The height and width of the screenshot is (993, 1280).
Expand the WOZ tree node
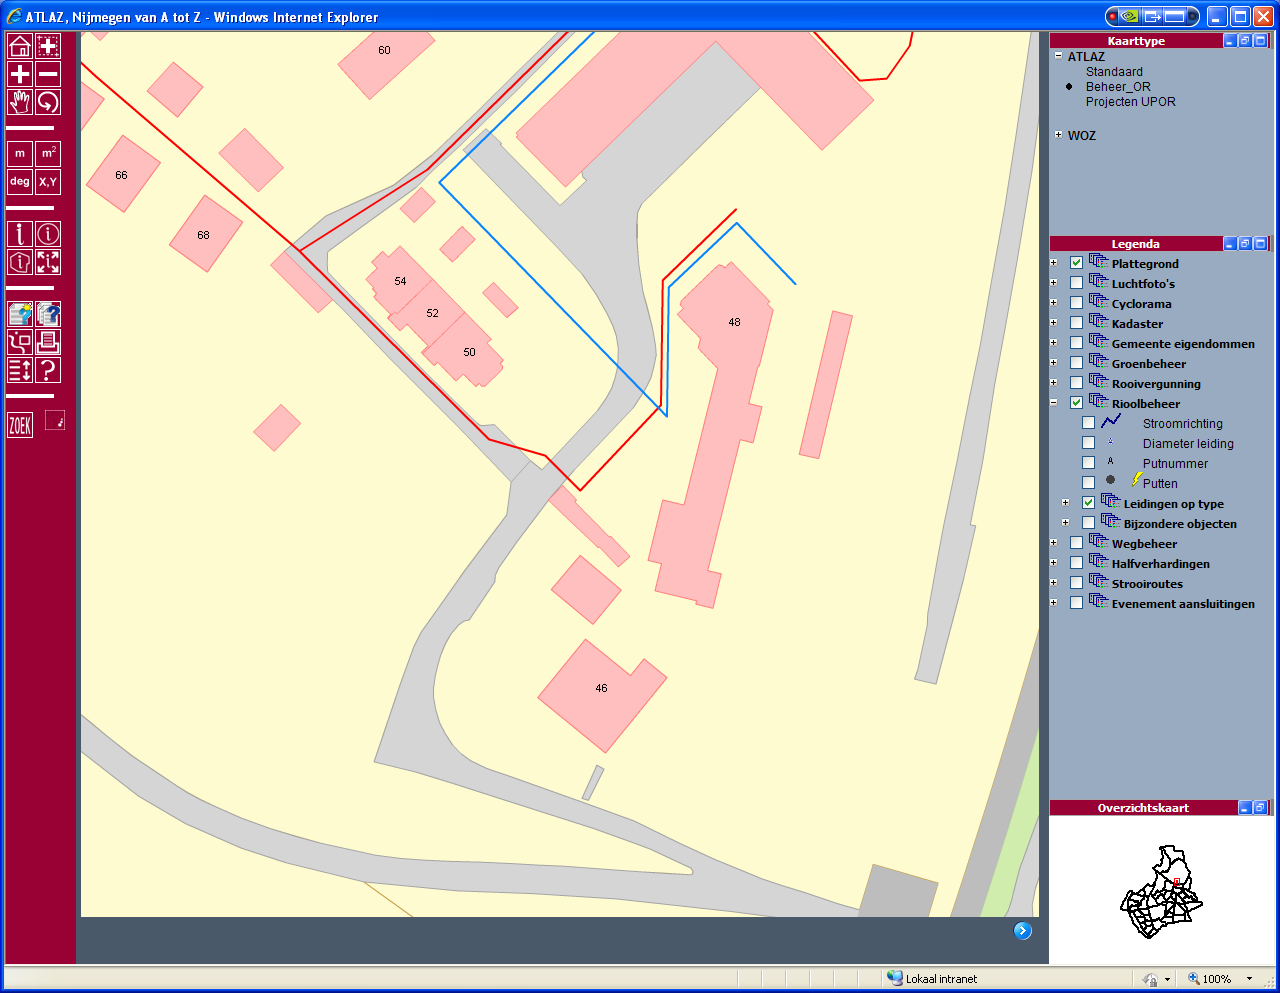tap(1058, 134)
